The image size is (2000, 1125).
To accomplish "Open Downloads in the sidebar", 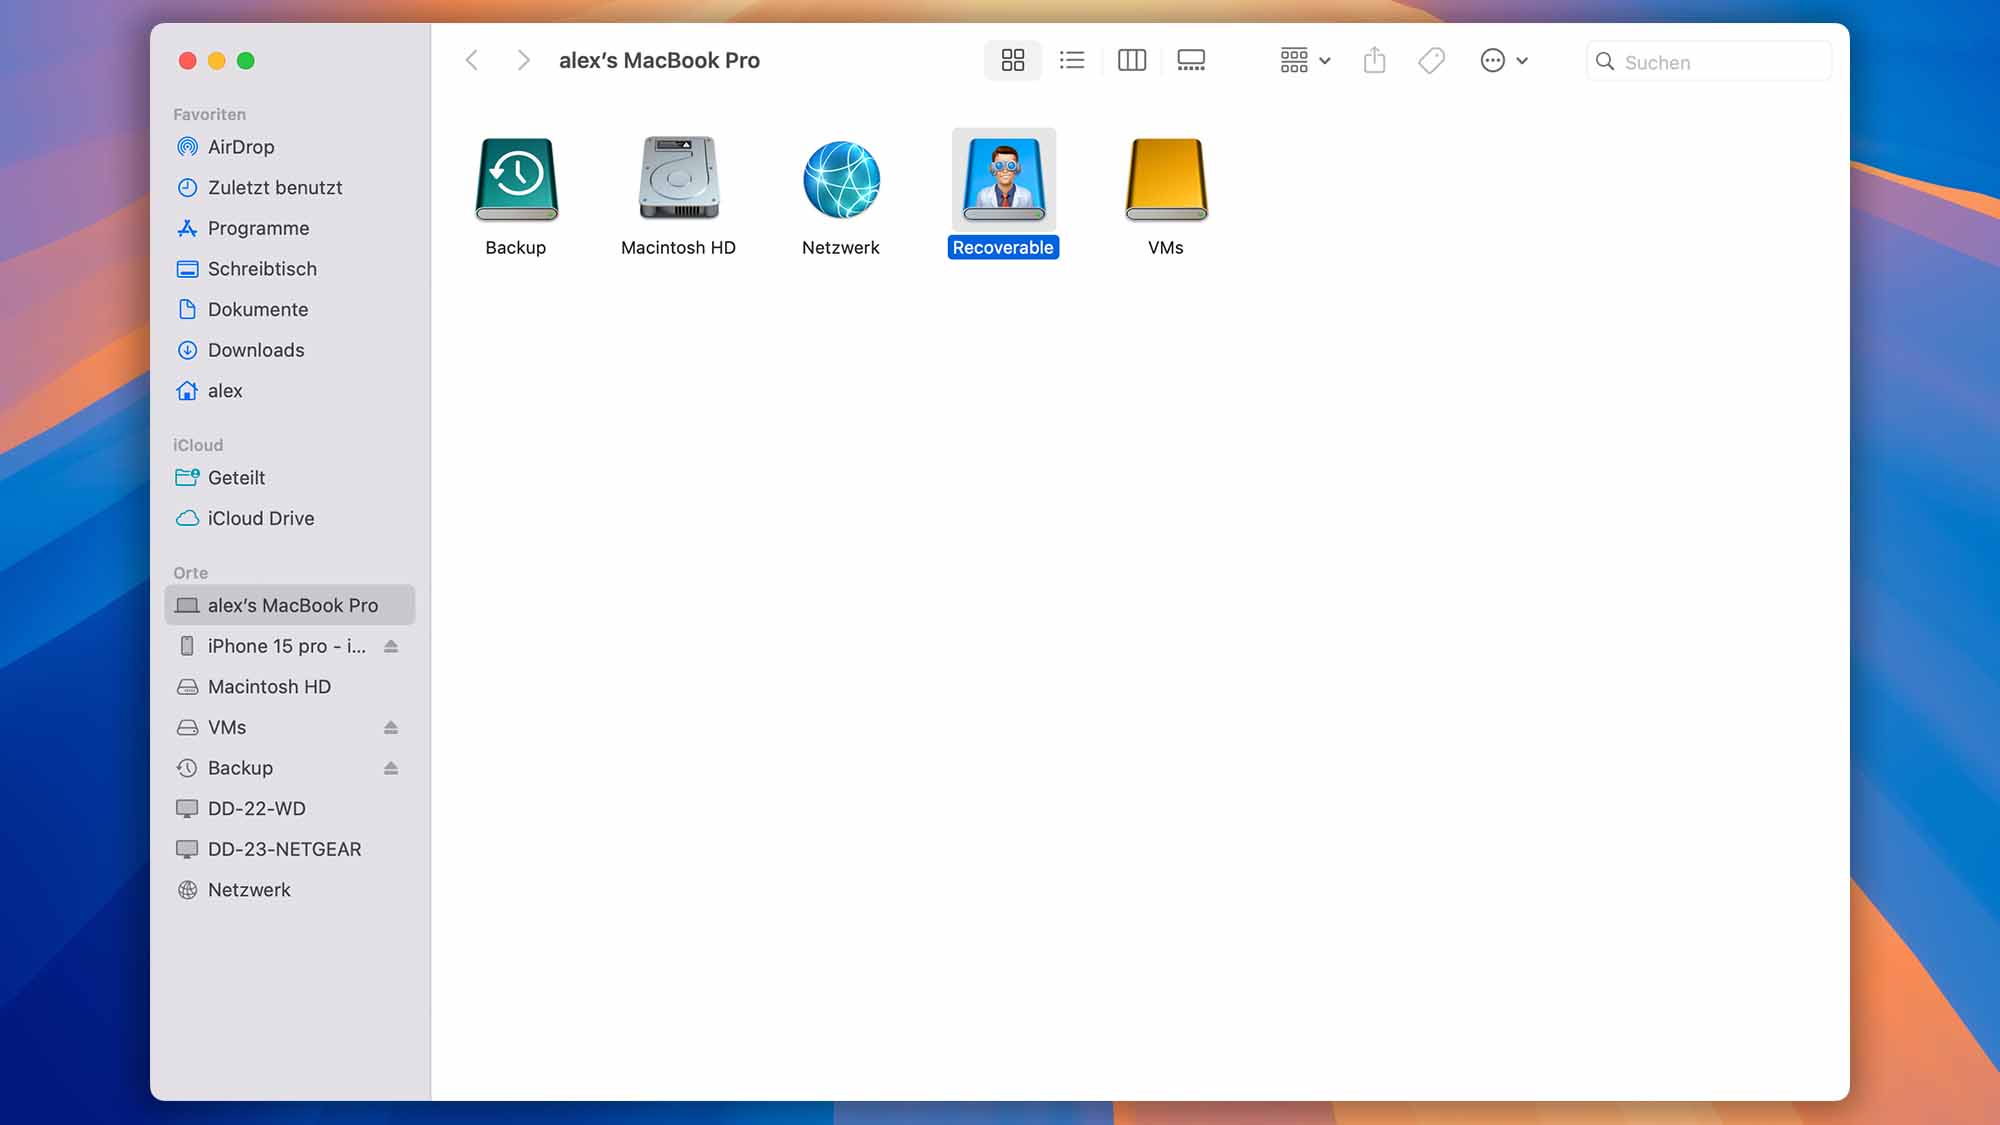I will pyautogui.click(x=290, y=350).
